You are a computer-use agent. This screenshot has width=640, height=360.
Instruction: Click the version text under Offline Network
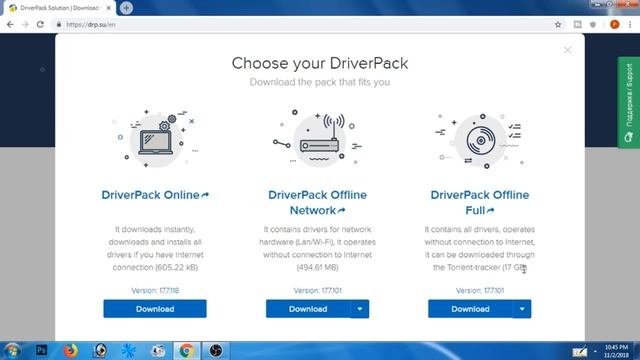pyautogui.click(x=318, y=291)
